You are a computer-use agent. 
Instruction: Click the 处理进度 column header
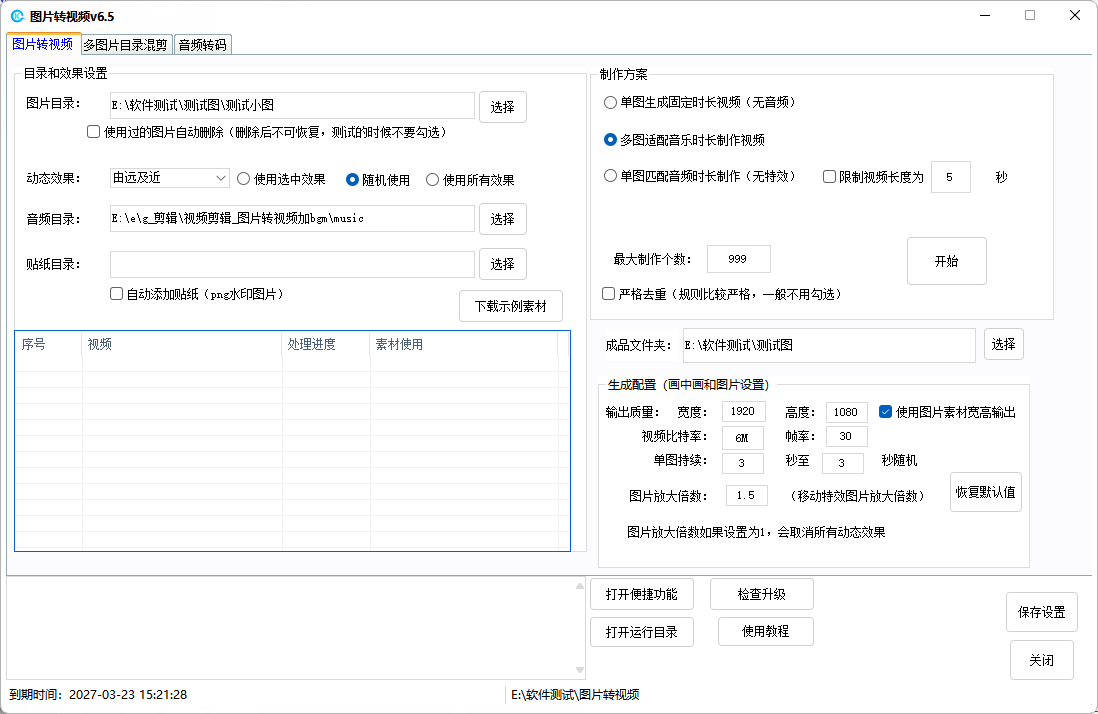pyautogui.click(x=326, y=344)
